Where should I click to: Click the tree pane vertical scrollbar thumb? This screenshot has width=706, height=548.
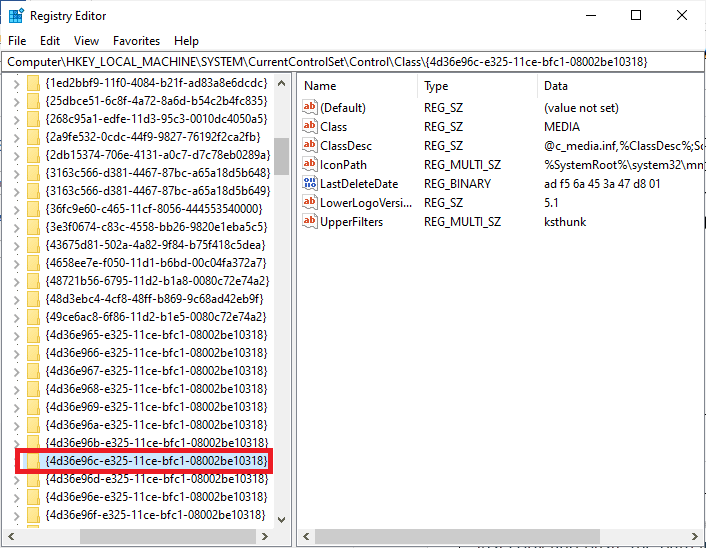point(281,156)
